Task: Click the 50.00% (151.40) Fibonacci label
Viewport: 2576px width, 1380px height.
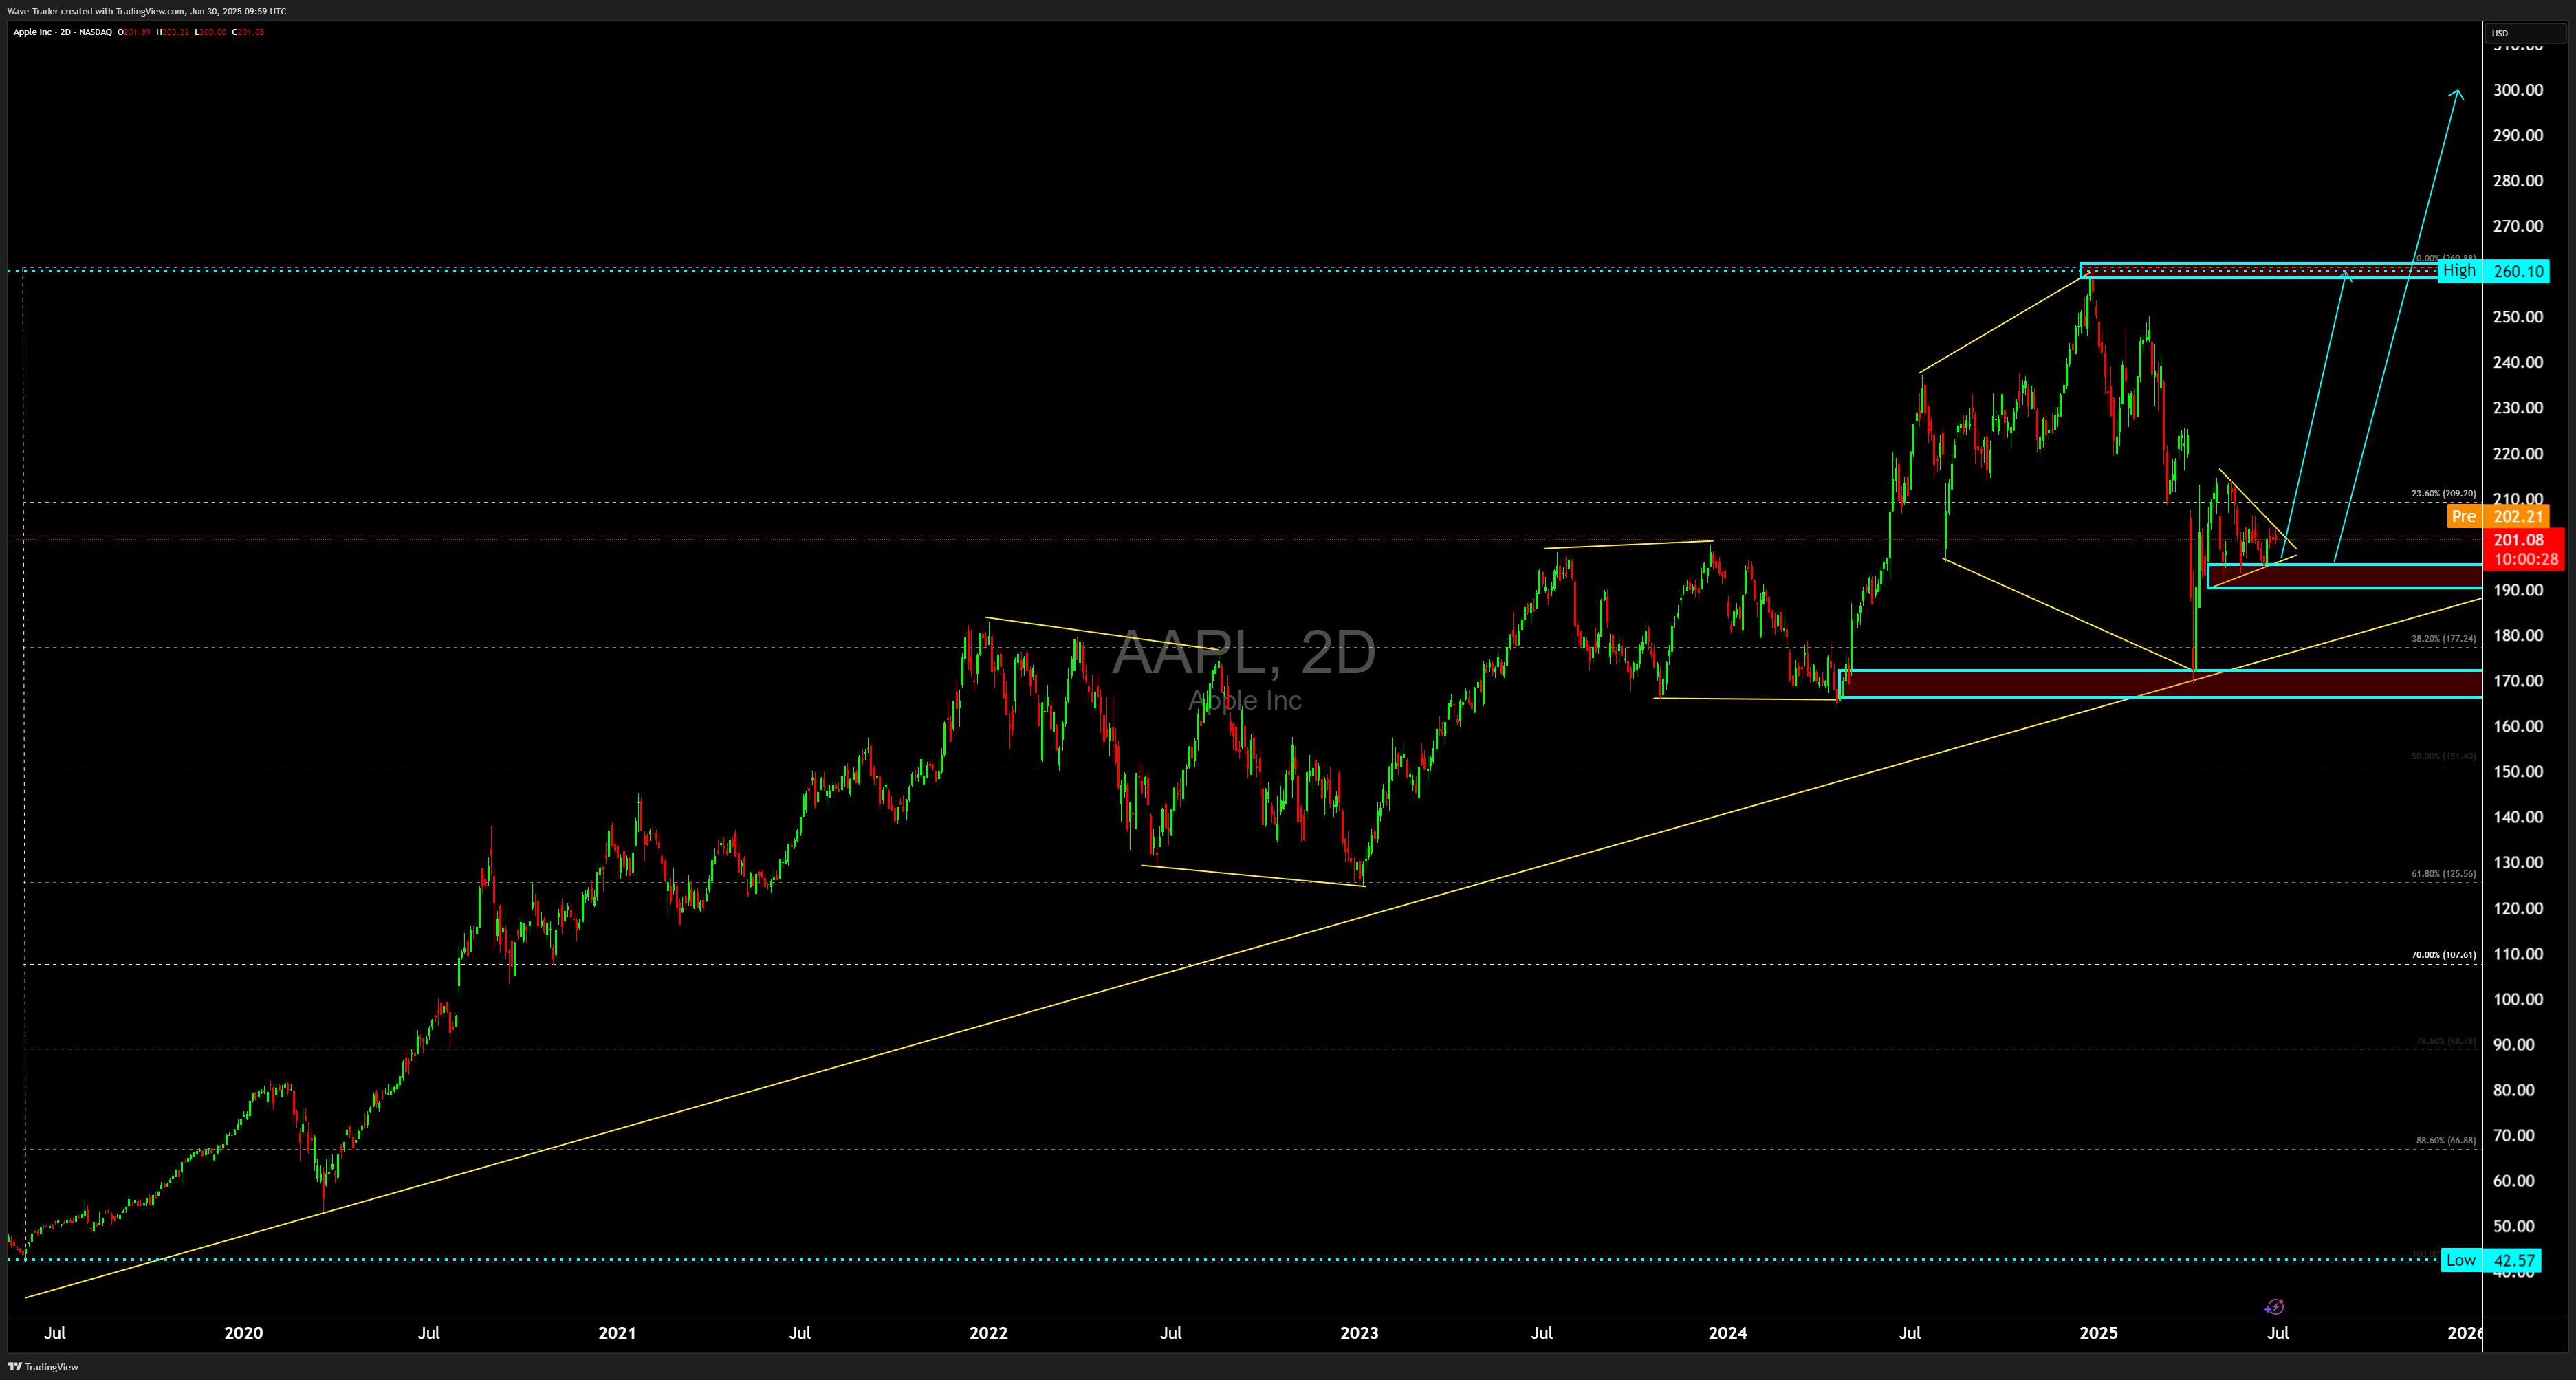Action: 2443,756
